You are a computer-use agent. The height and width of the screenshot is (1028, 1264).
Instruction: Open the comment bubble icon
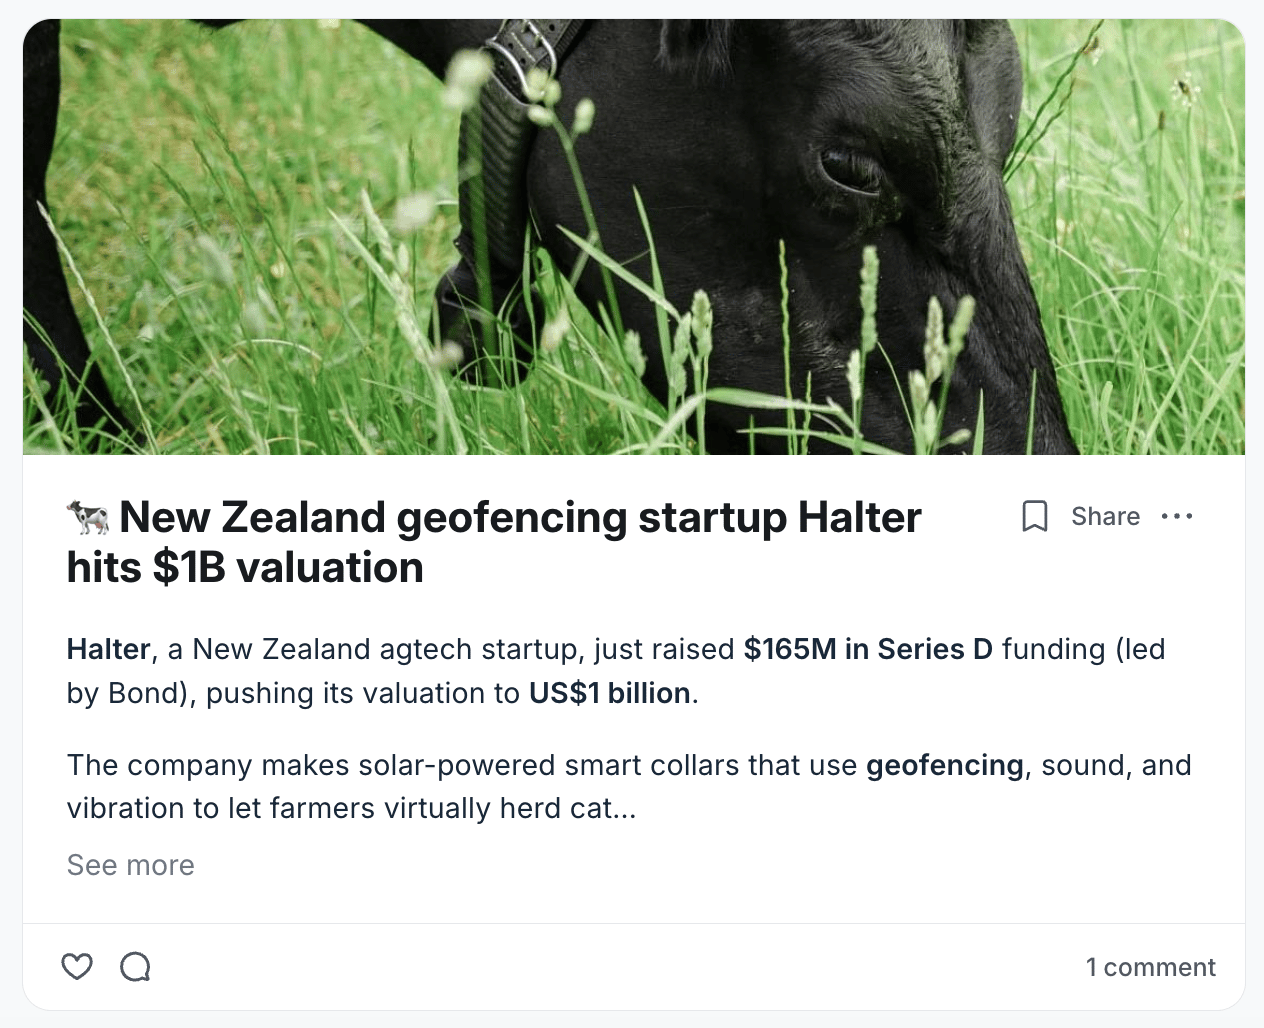(x=135, y=966)
